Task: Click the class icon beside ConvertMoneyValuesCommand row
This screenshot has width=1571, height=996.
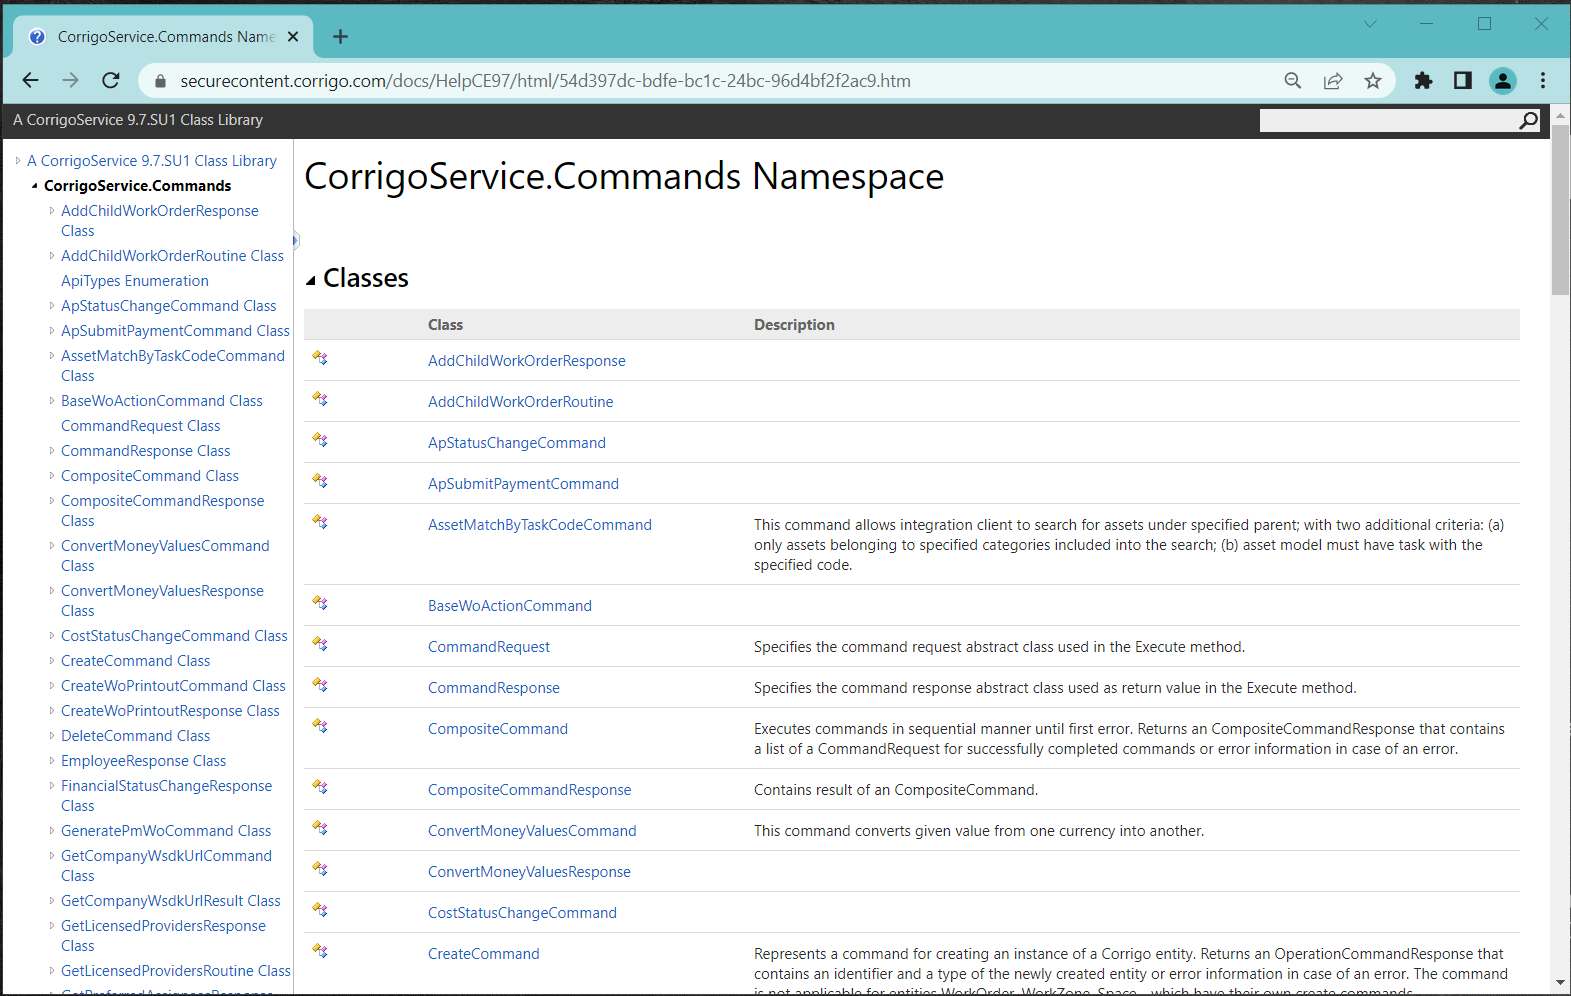Action: 320,828
